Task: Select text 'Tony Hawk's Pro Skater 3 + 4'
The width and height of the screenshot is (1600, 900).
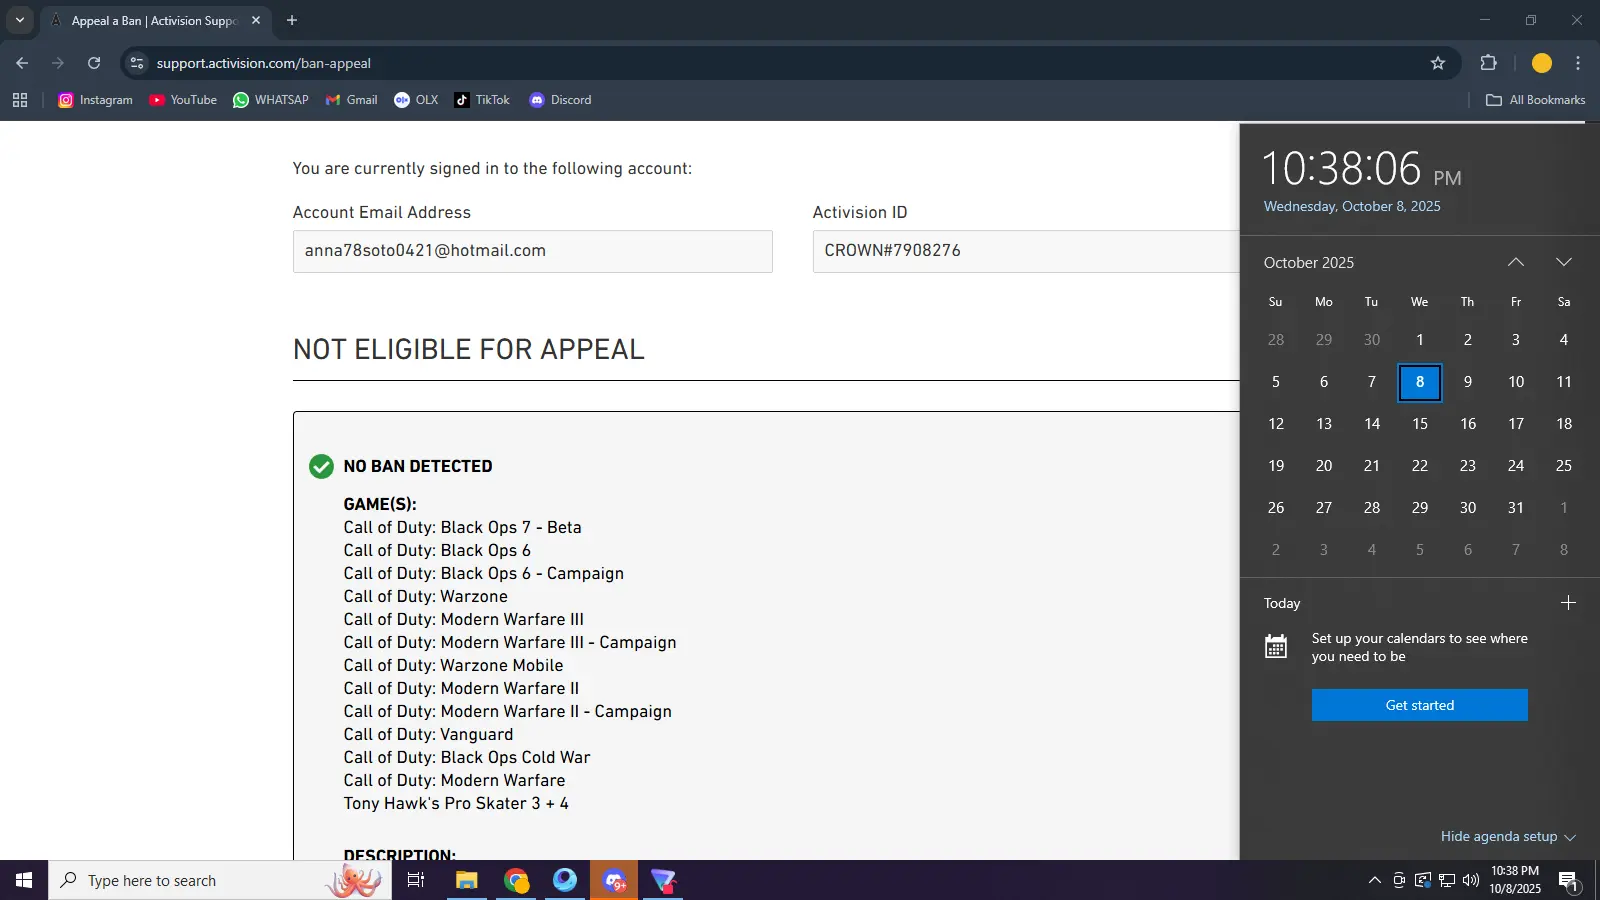Action: [x=456, y=804]
